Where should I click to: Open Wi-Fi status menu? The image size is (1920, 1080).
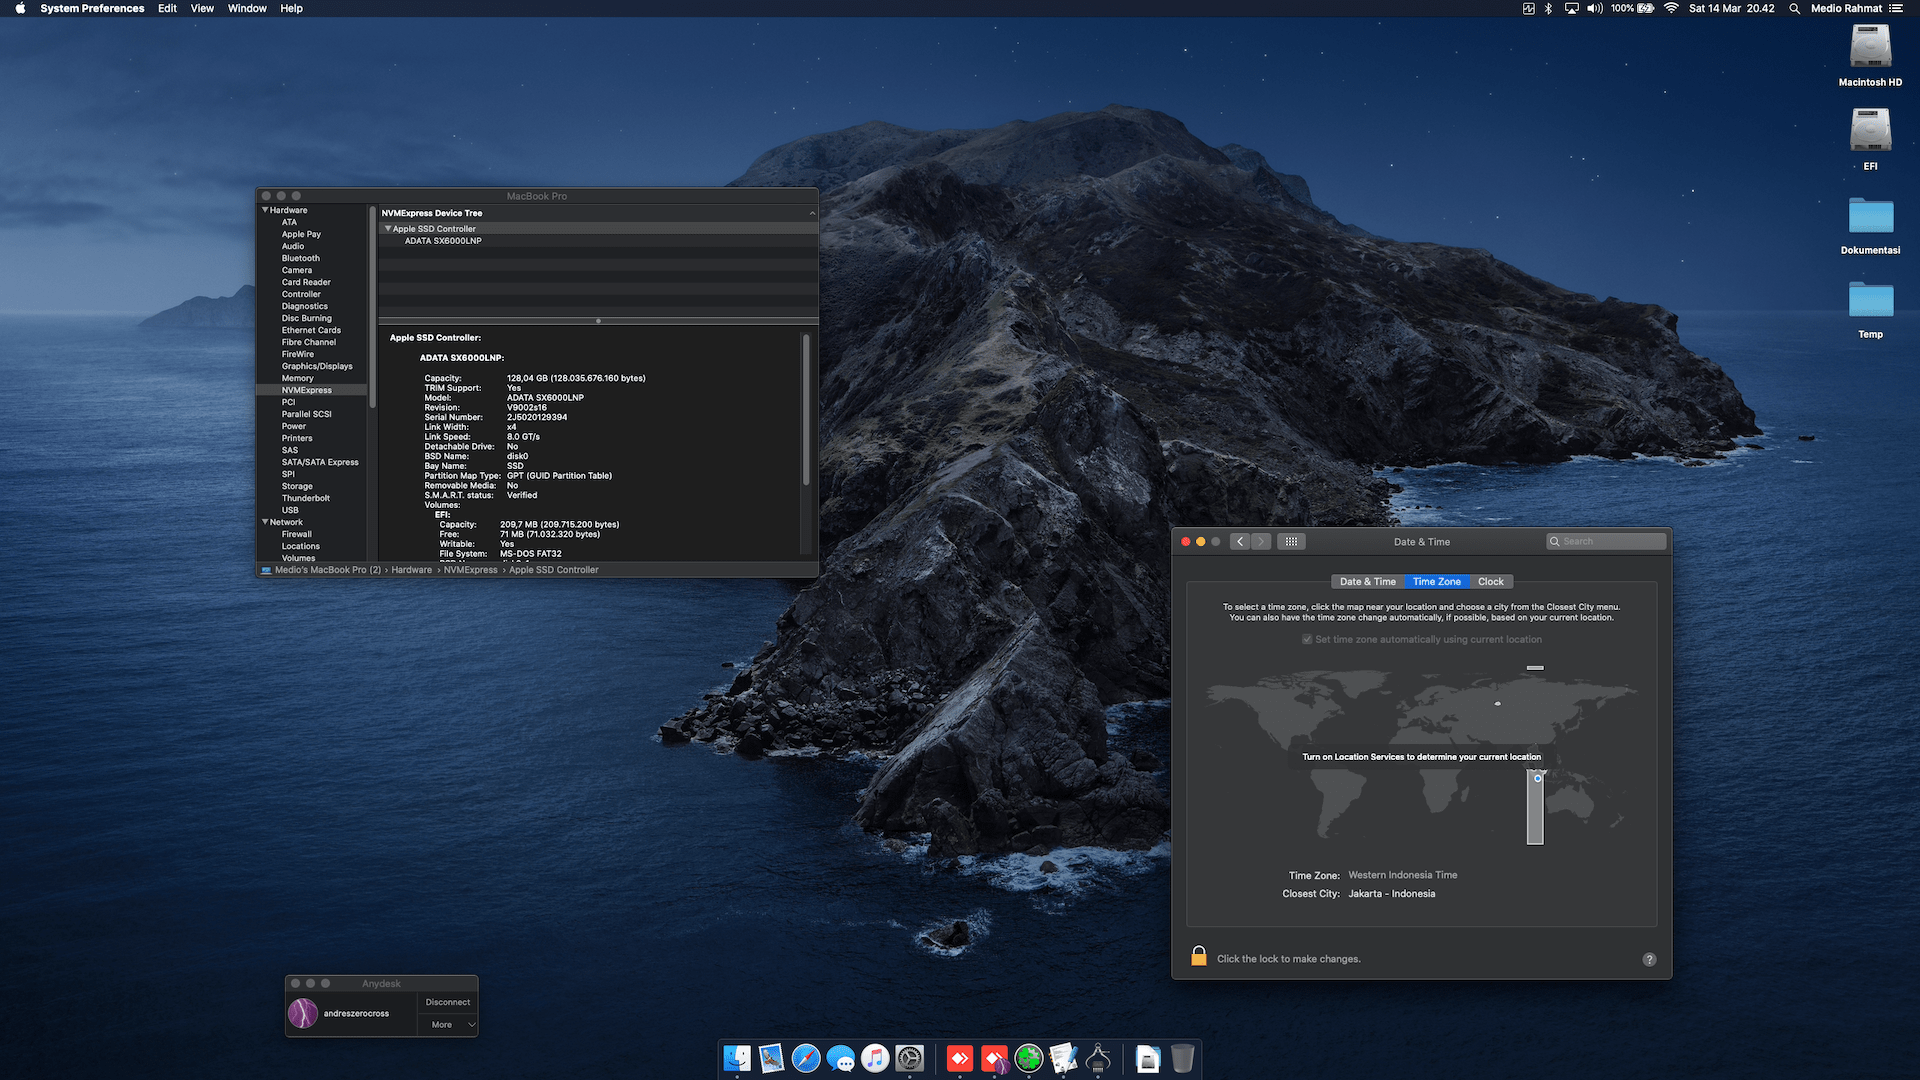[1671, 8]
